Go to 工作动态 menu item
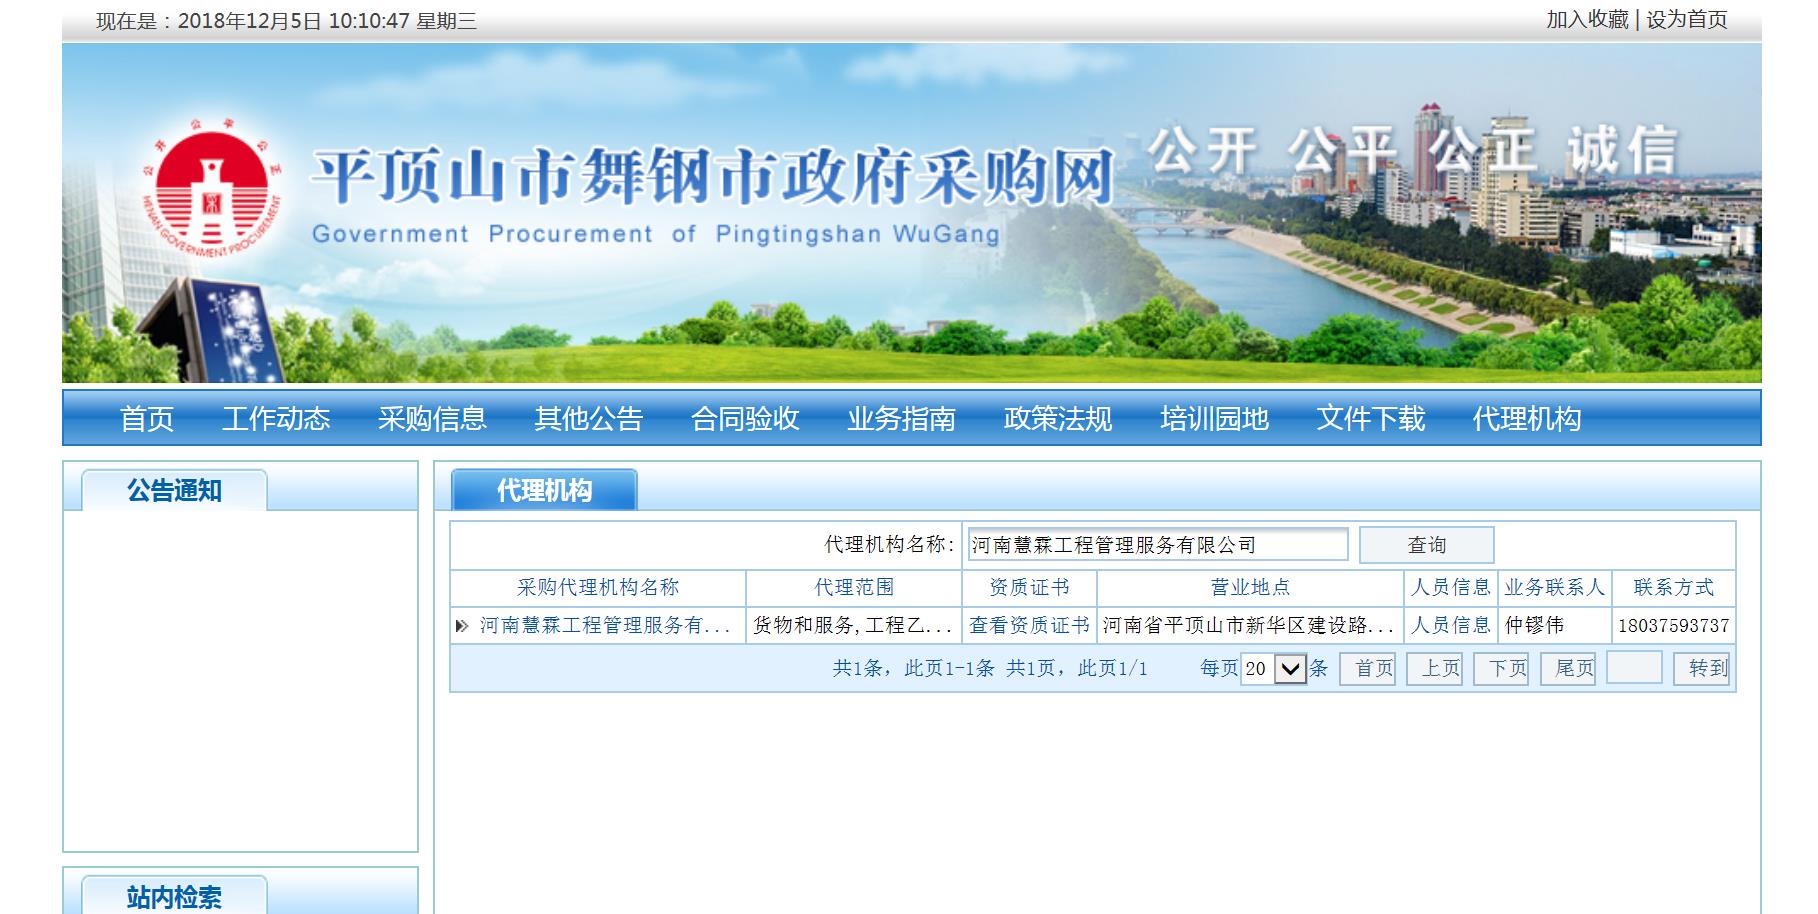This screenshot has width=1818, height=914. 276,418
